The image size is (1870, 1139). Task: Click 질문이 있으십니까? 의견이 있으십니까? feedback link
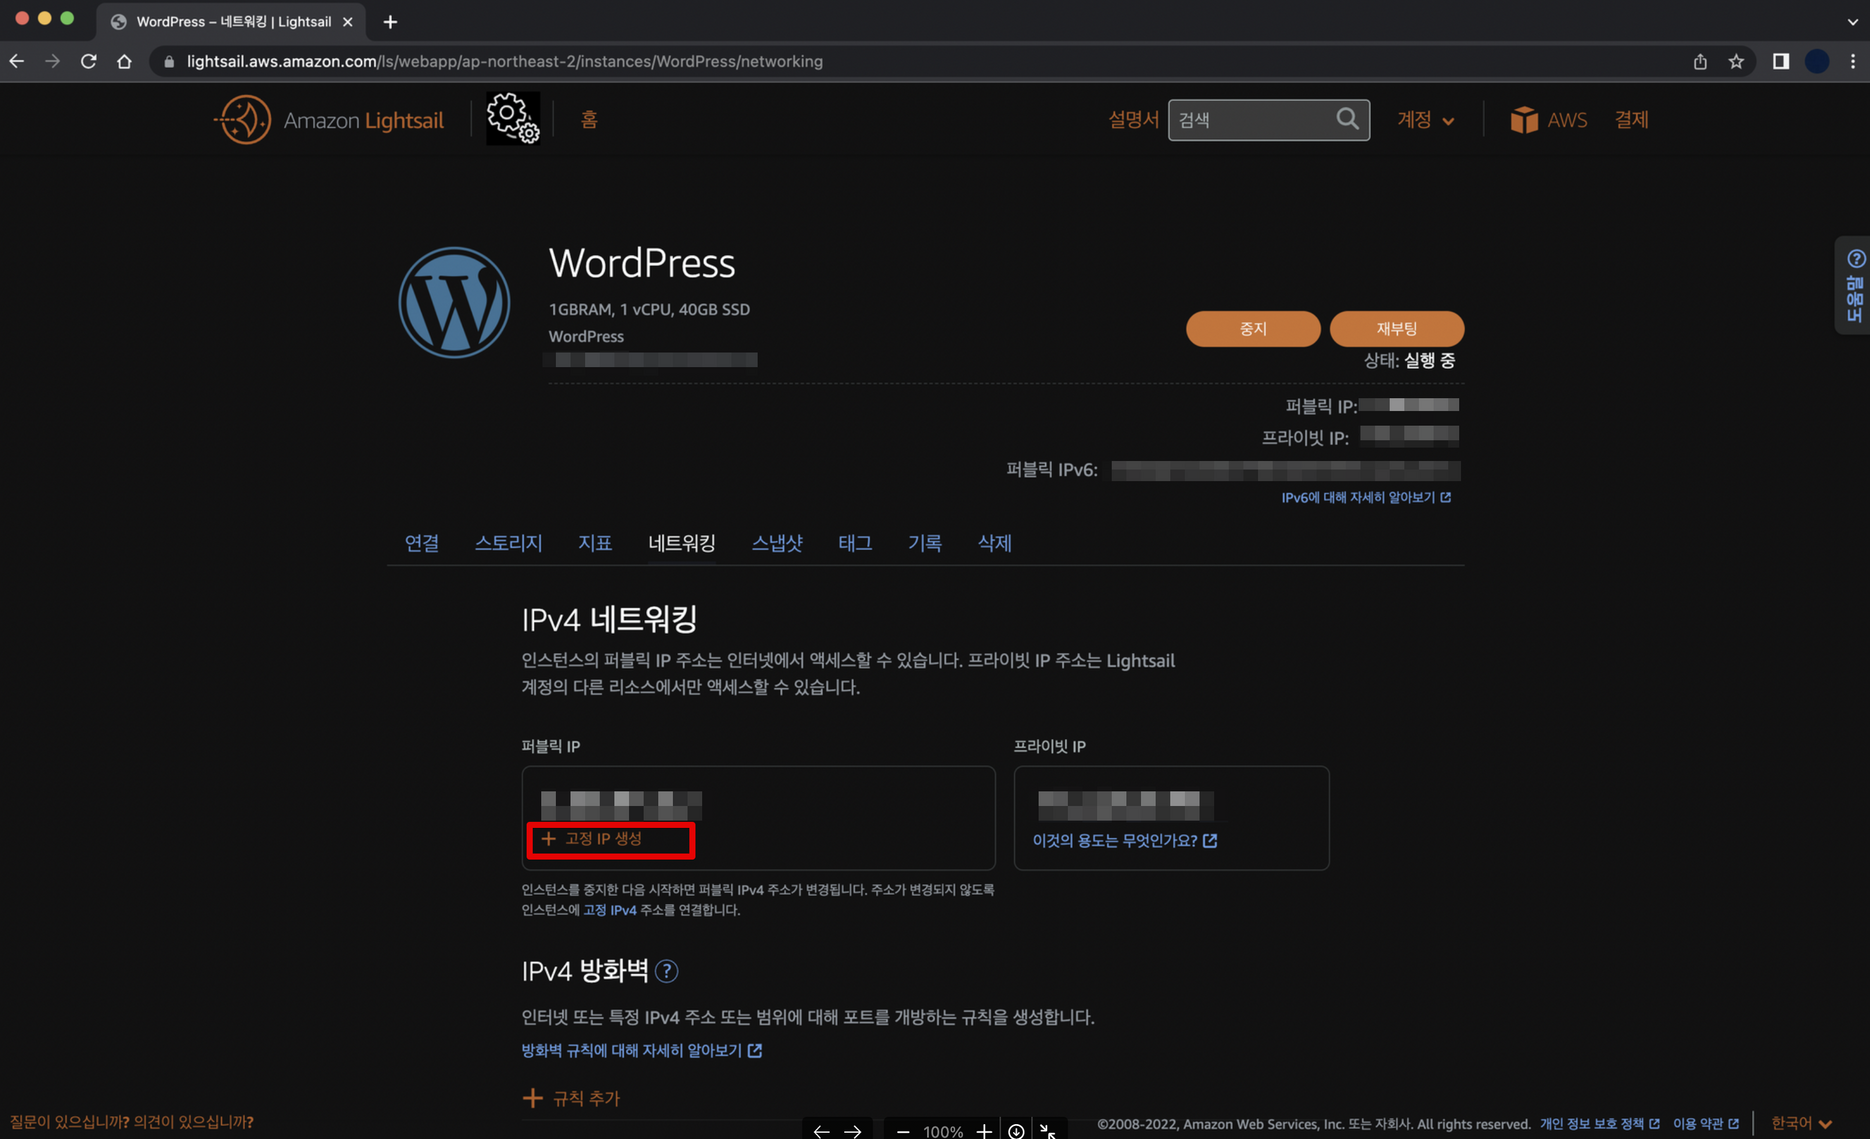point(131,1122)
